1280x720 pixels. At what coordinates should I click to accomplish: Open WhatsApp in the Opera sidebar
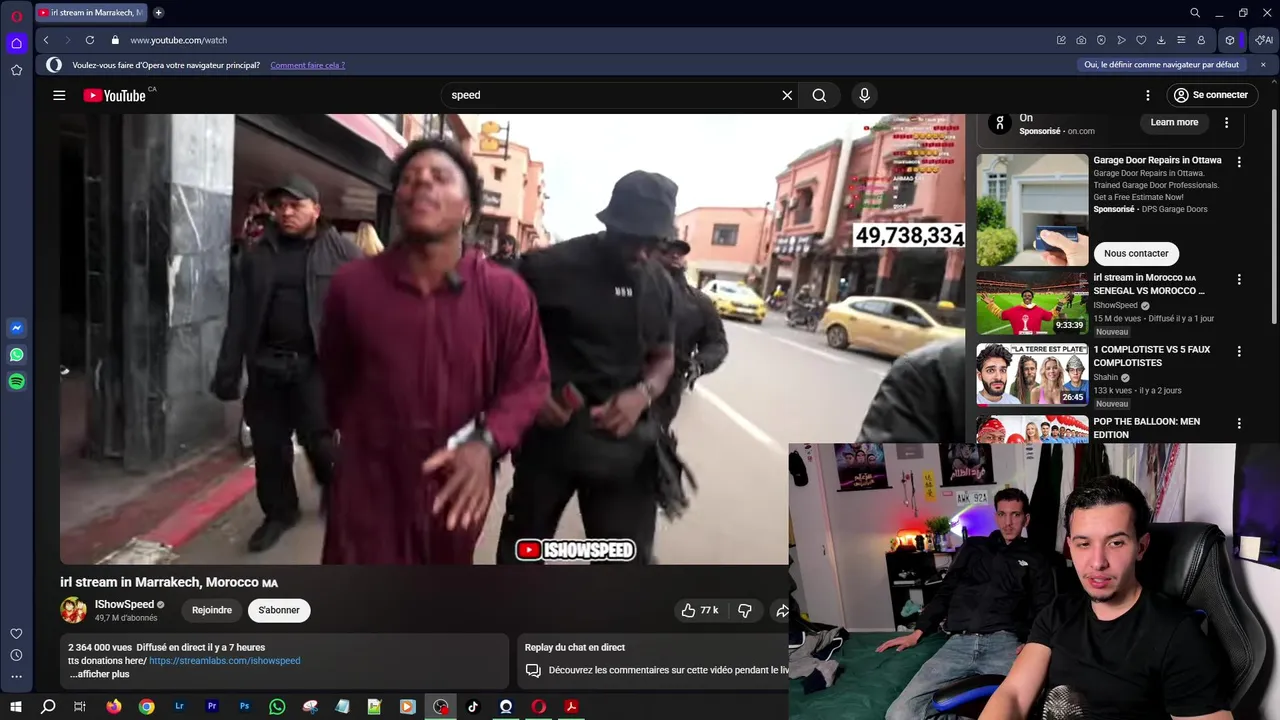pyautogui.click(x=16, y=355)
